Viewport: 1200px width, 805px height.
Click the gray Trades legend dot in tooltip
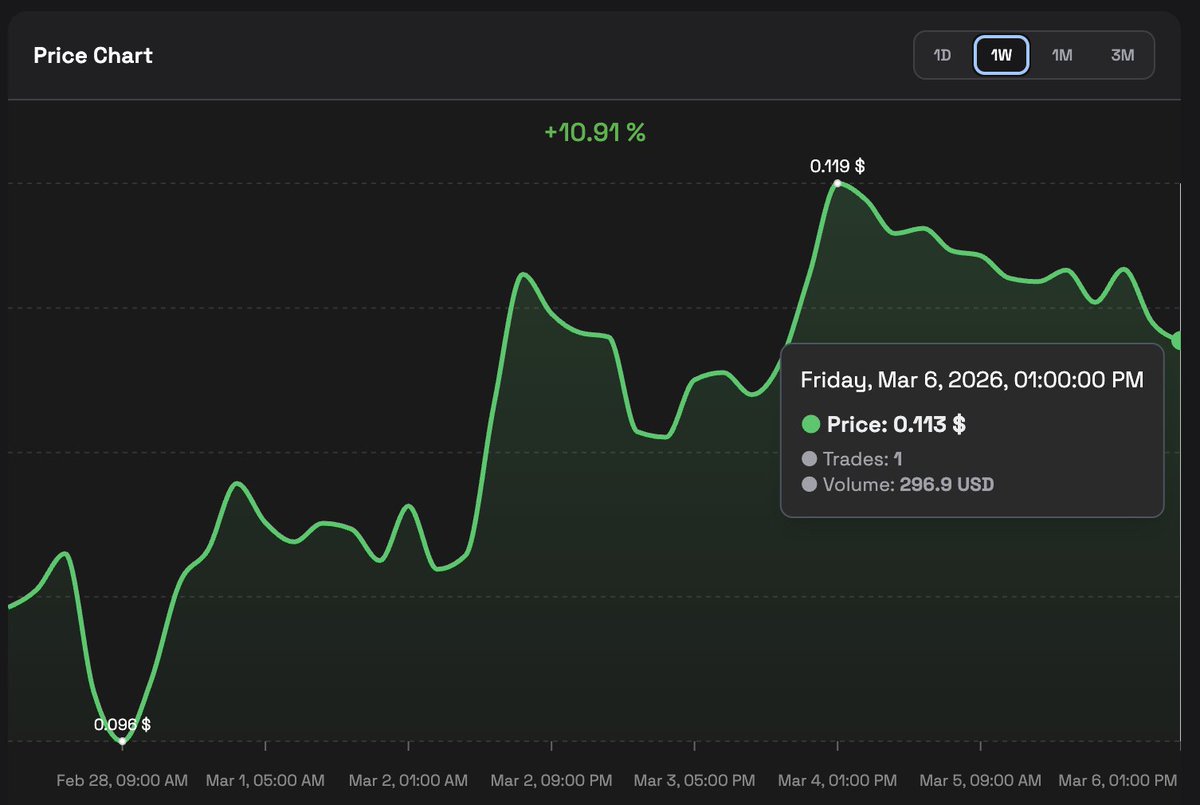click(809, 460)
